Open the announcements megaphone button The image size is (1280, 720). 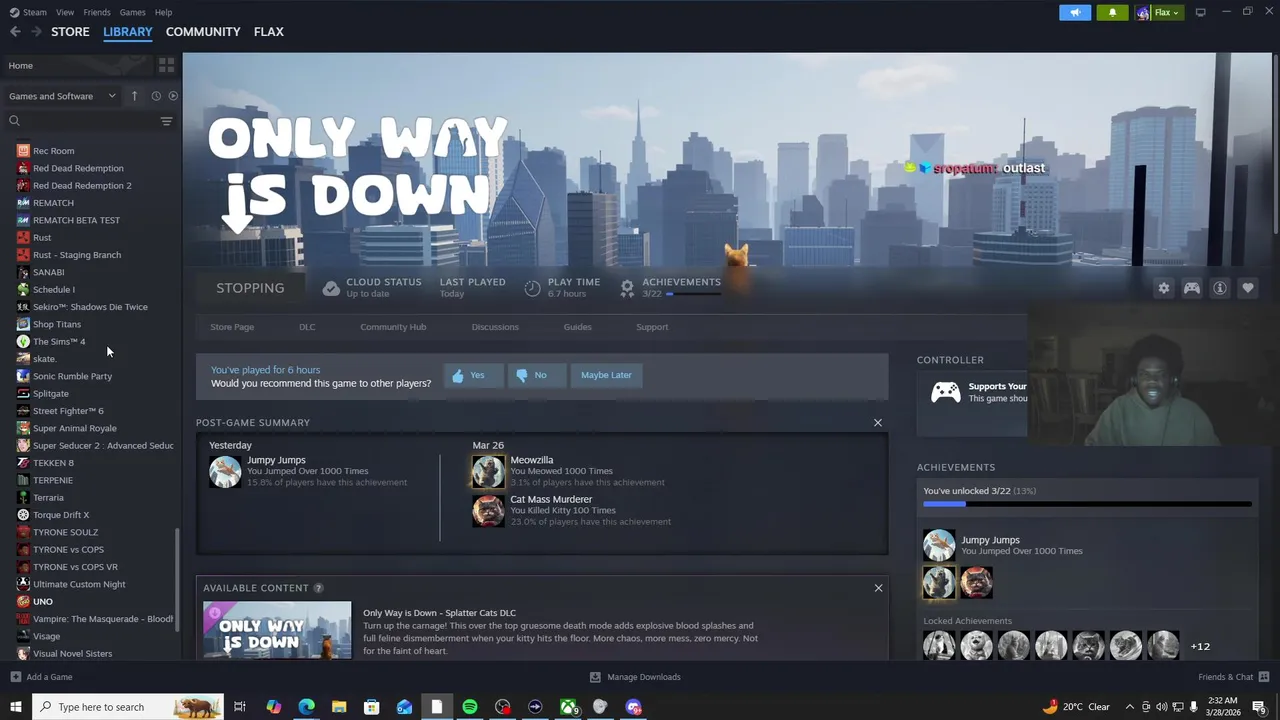click(1075, 12)
